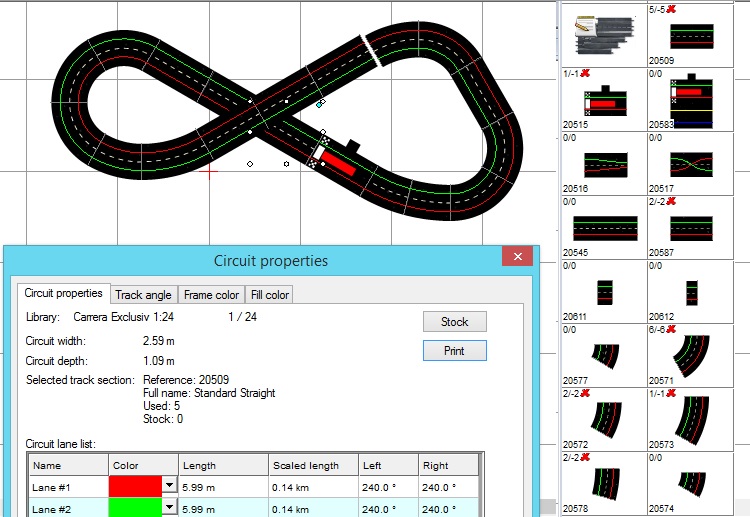Image resolution: width=750 pixels, height=517 pixels.
Task: Pick the start line track piece 20515
Action: point(604,100)
